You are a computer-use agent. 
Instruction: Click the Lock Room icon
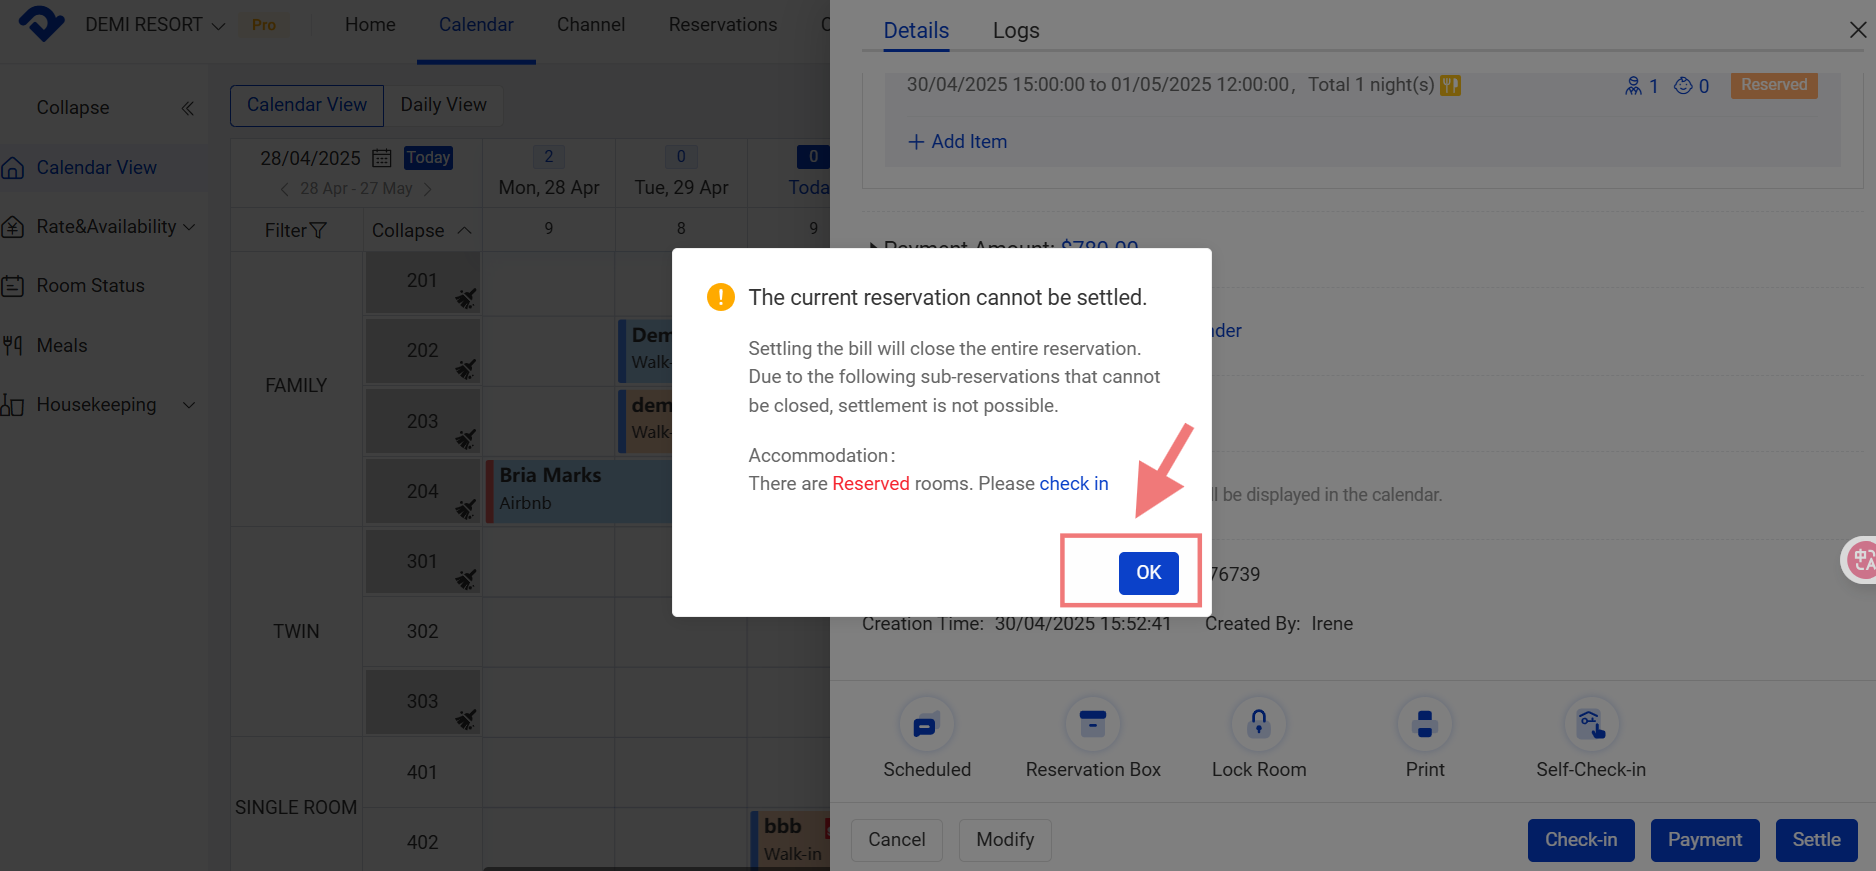[1258, 725]
